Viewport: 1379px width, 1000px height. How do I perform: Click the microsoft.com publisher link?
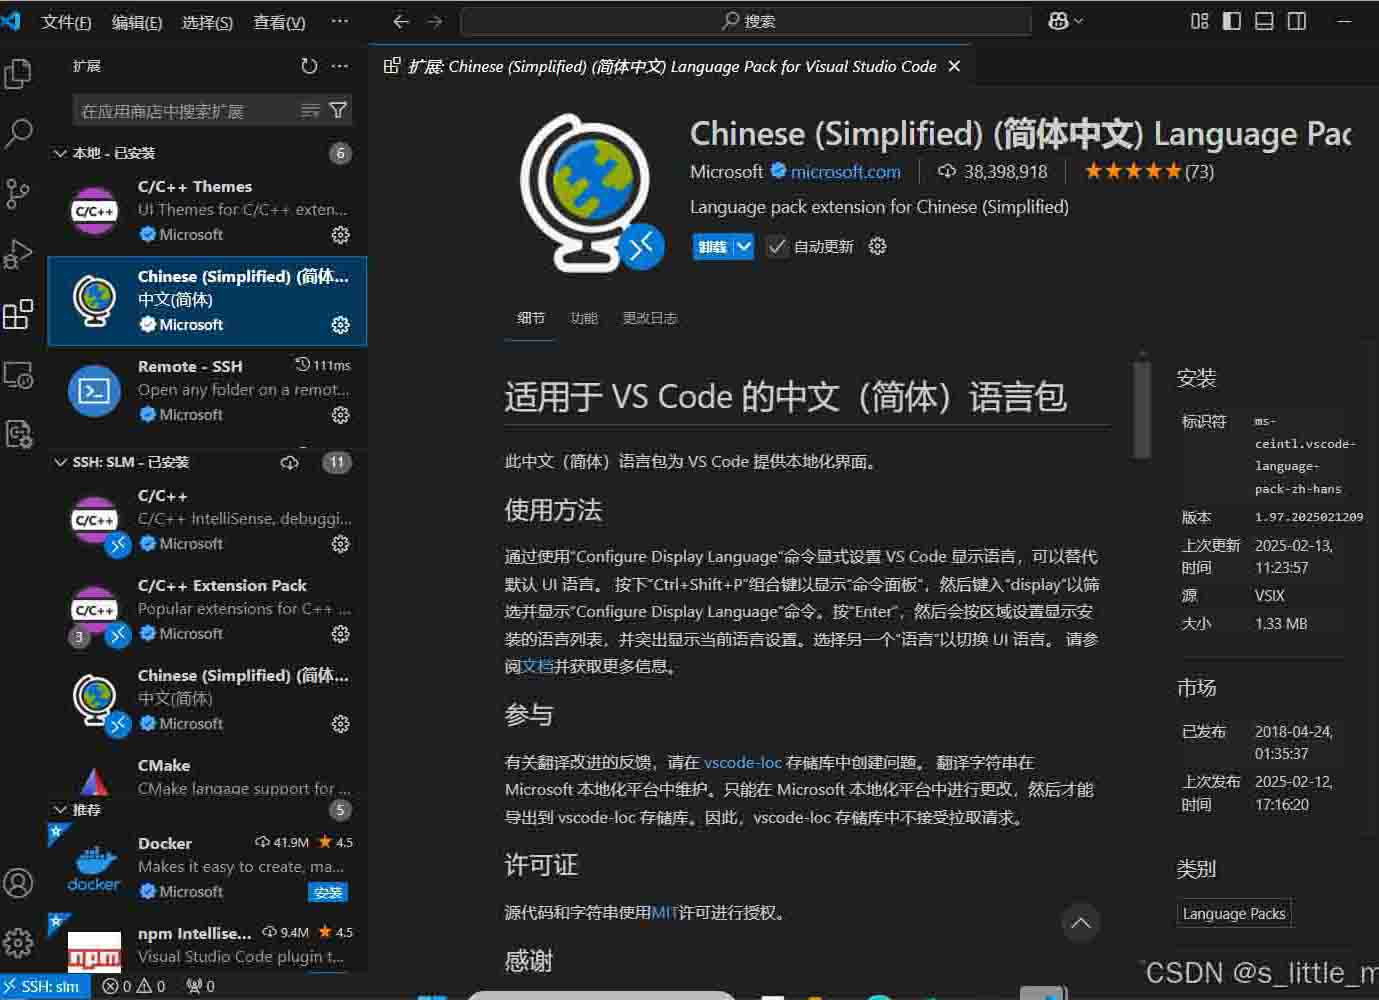pyautogui.click(x=845, y=172)
